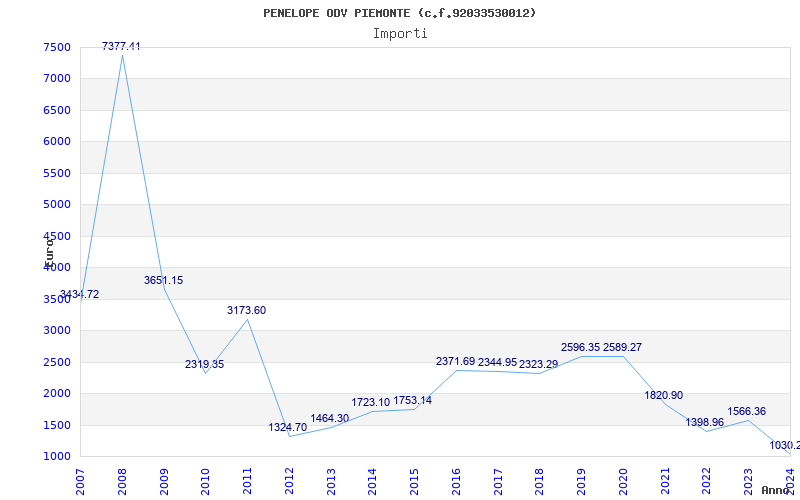Click the 2022 x-axis year label
This screenshot has width=800, height=500.
tap(707, 481)
